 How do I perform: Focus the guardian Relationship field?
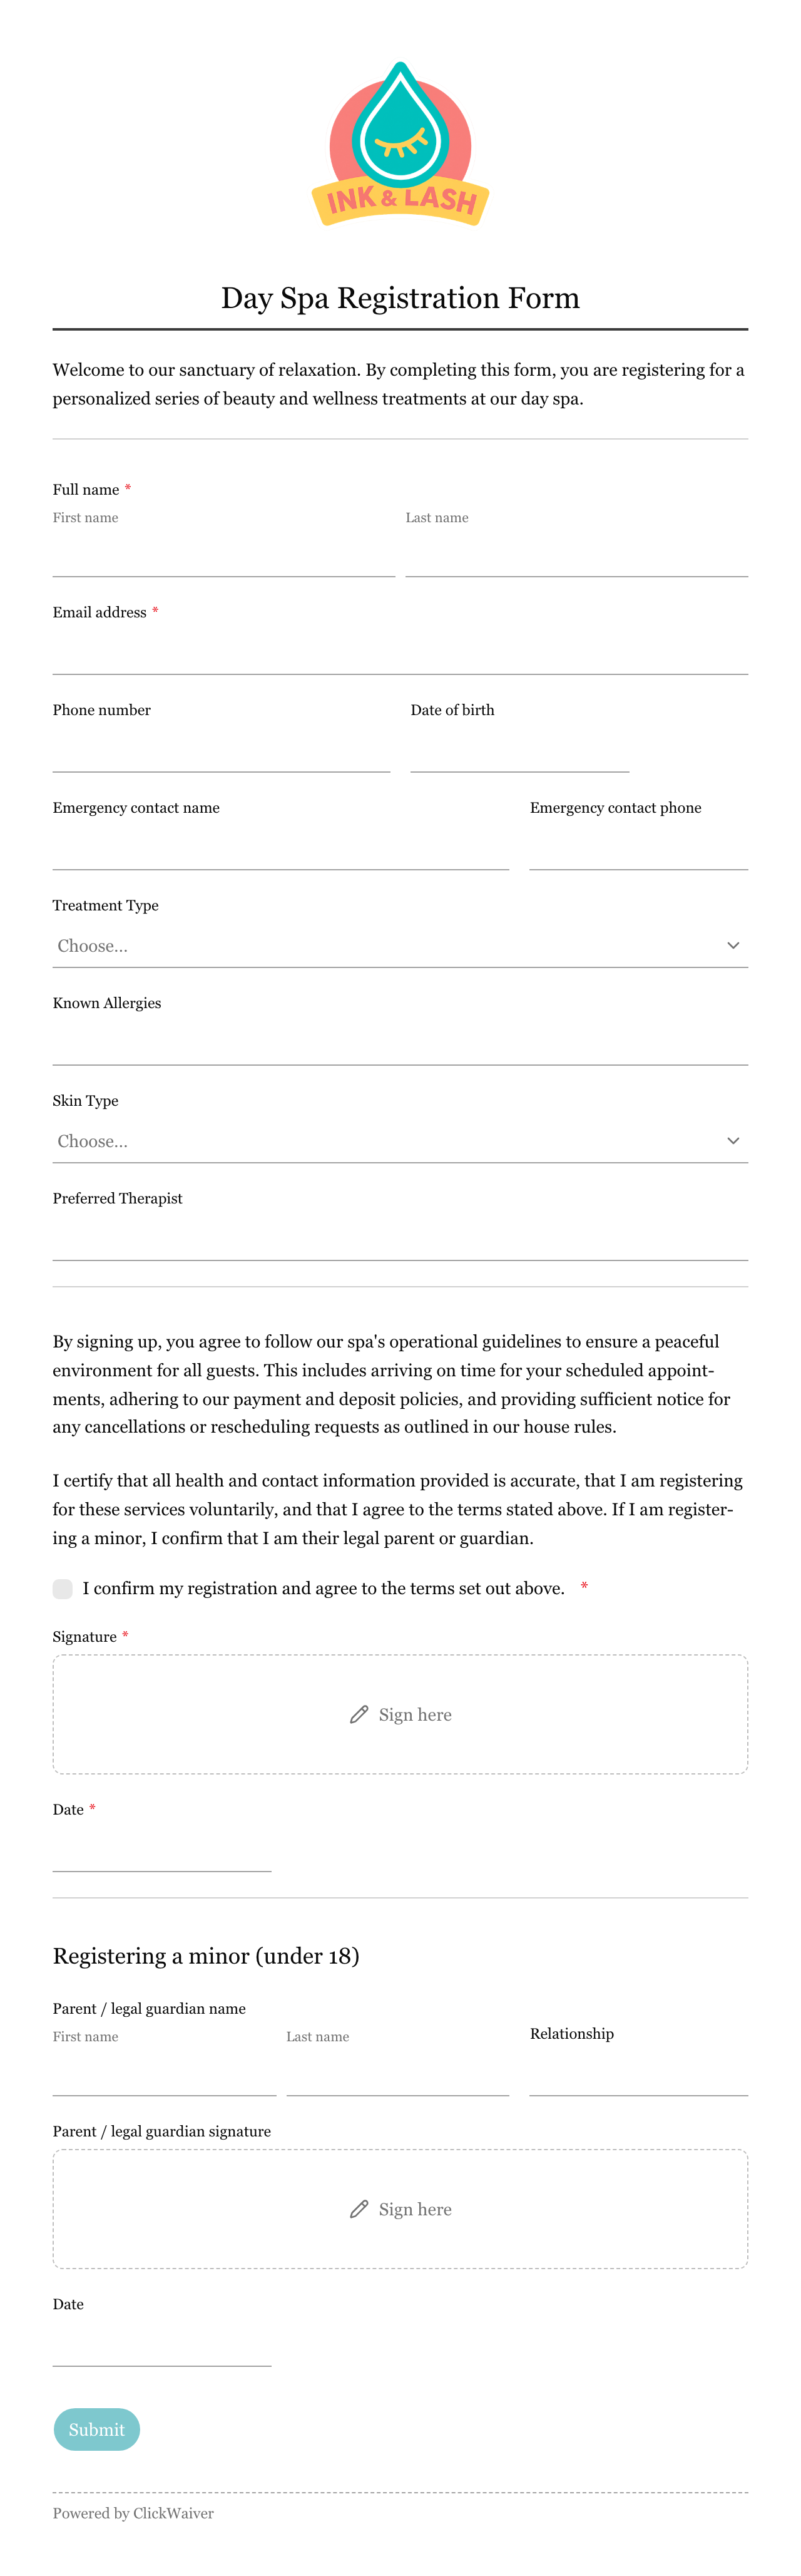pos(639,2074)
